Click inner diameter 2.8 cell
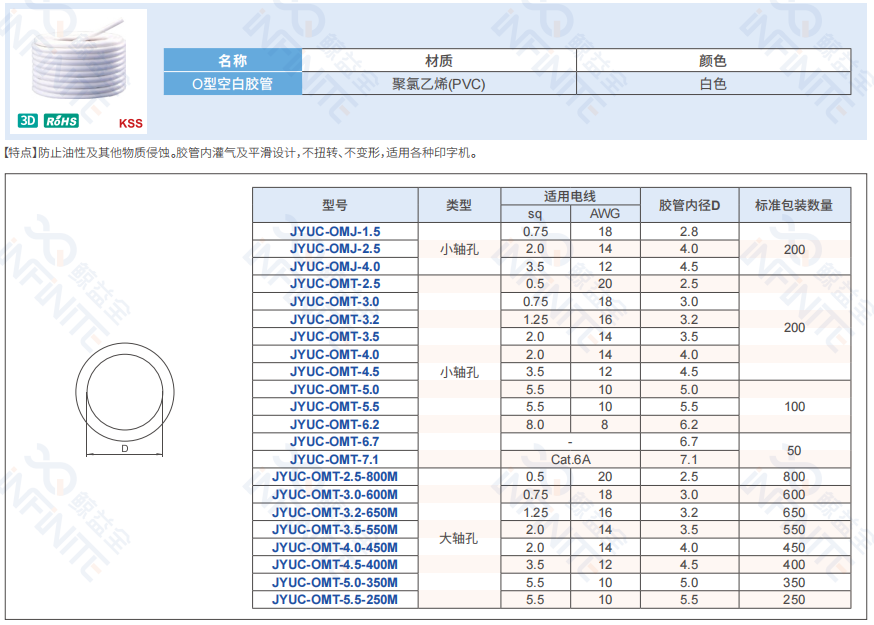This screenshot has width=874, height=625. click(x=690, y=231)
